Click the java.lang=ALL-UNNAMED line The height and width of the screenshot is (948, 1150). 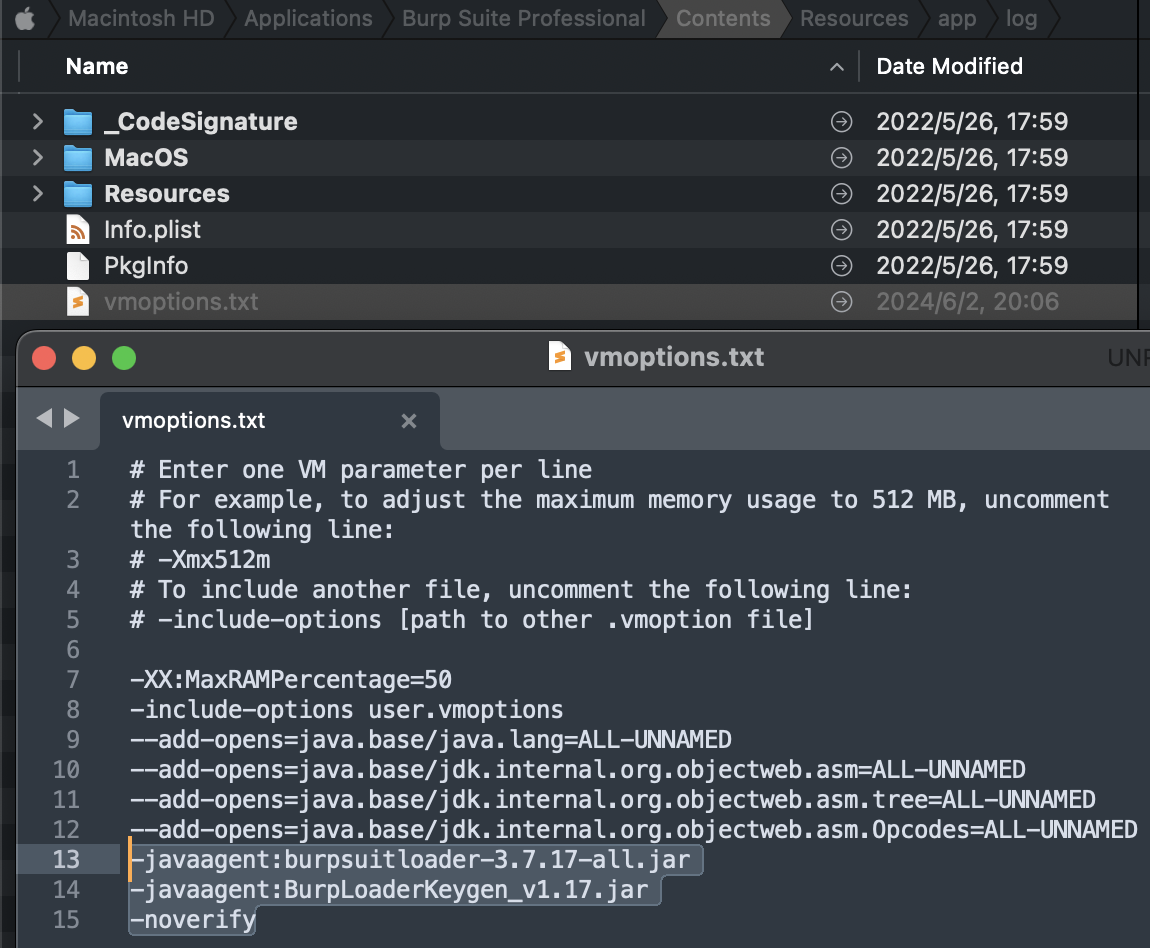point(431,740)
